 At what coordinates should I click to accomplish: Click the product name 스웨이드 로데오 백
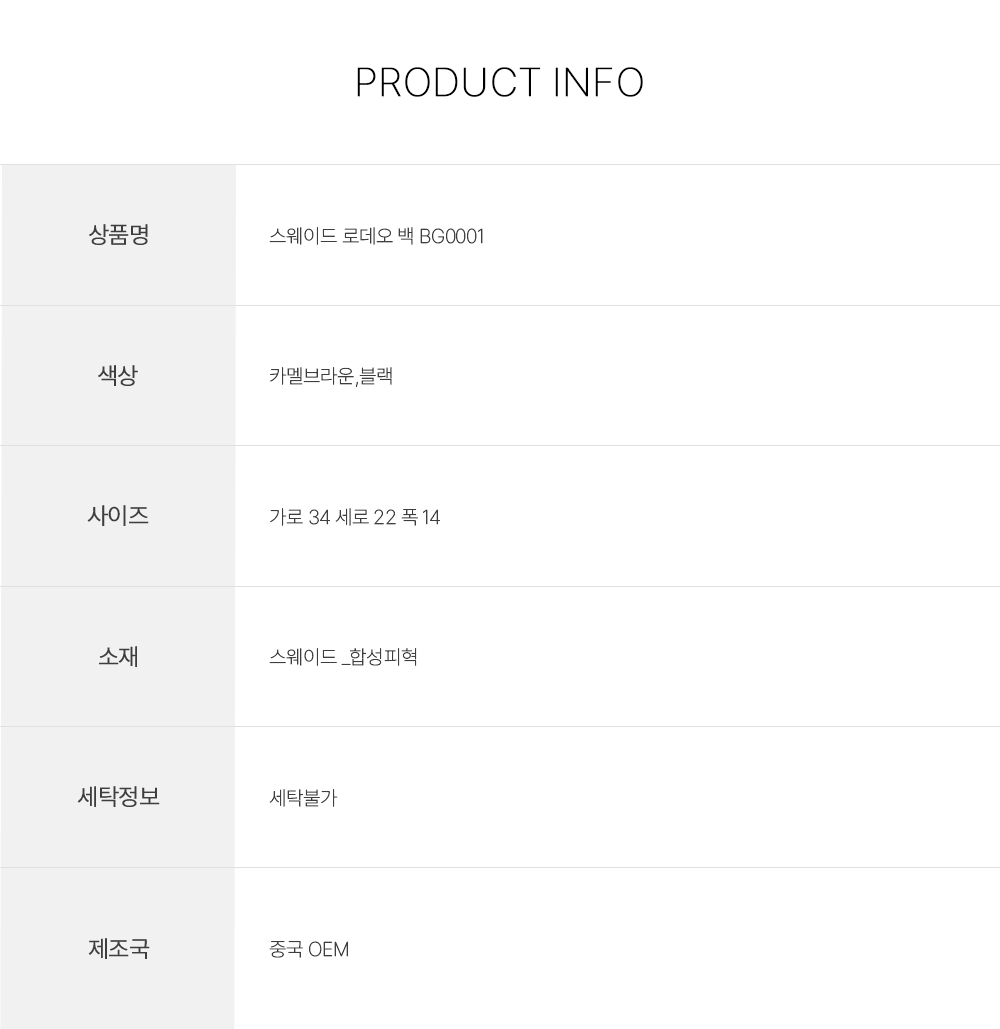(341, 237)
